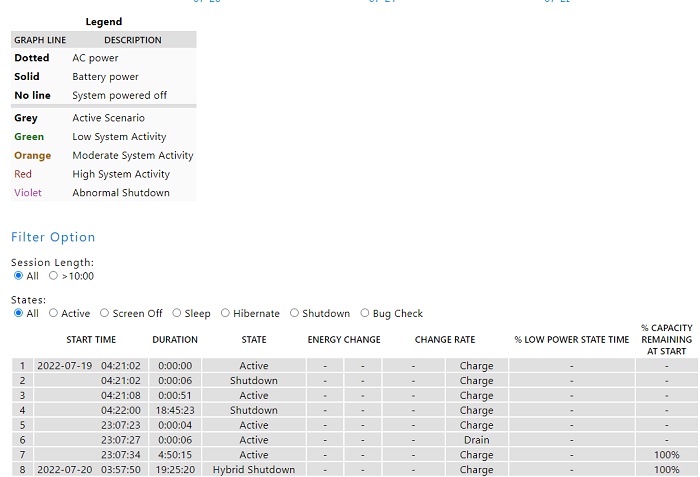The width and height of the screenshot is (700, 477).
Task: Click the 04:22:00 start time cell
Action: click(x=121, y=410)
